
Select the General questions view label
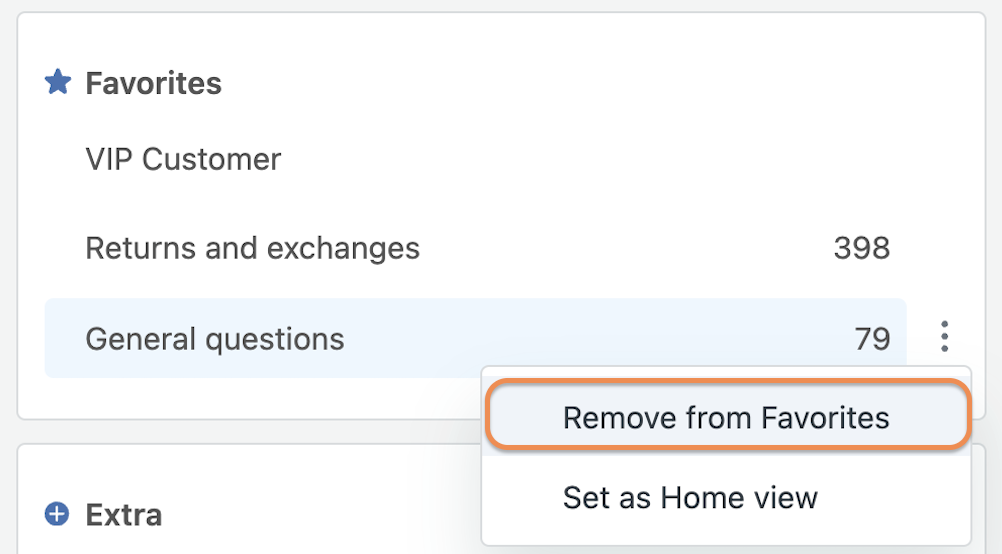215,339
